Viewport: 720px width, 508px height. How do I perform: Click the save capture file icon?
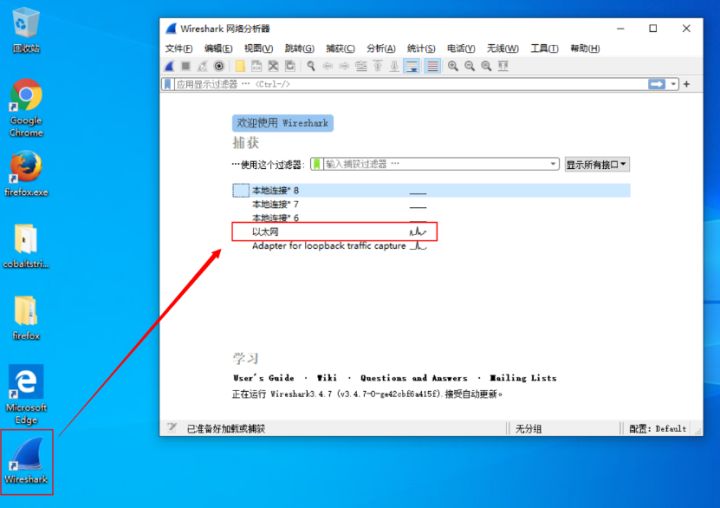(256, 66)
